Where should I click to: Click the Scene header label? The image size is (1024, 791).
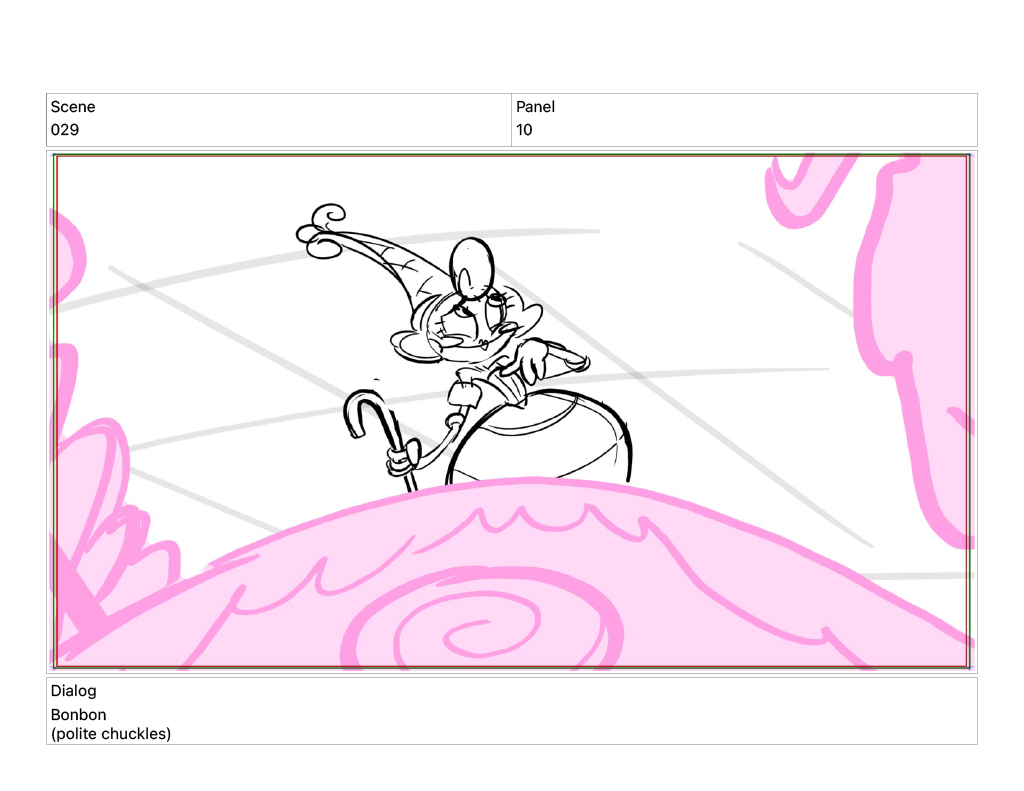(x=73, y=107)
